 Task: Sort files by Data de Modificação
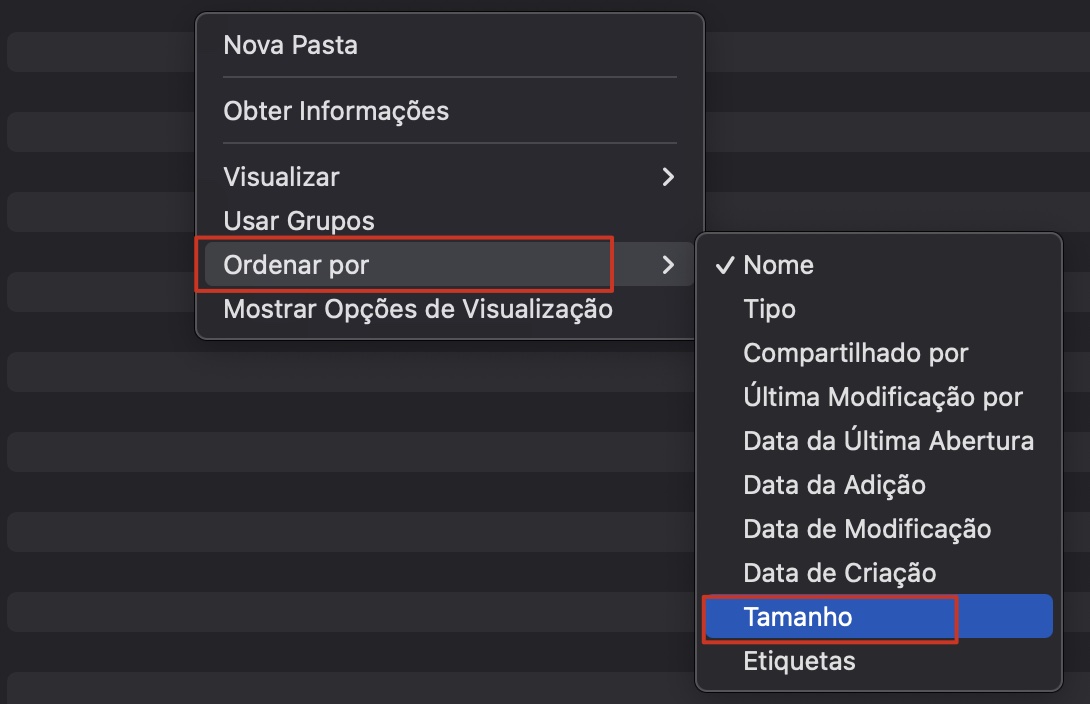coord(865,529)
